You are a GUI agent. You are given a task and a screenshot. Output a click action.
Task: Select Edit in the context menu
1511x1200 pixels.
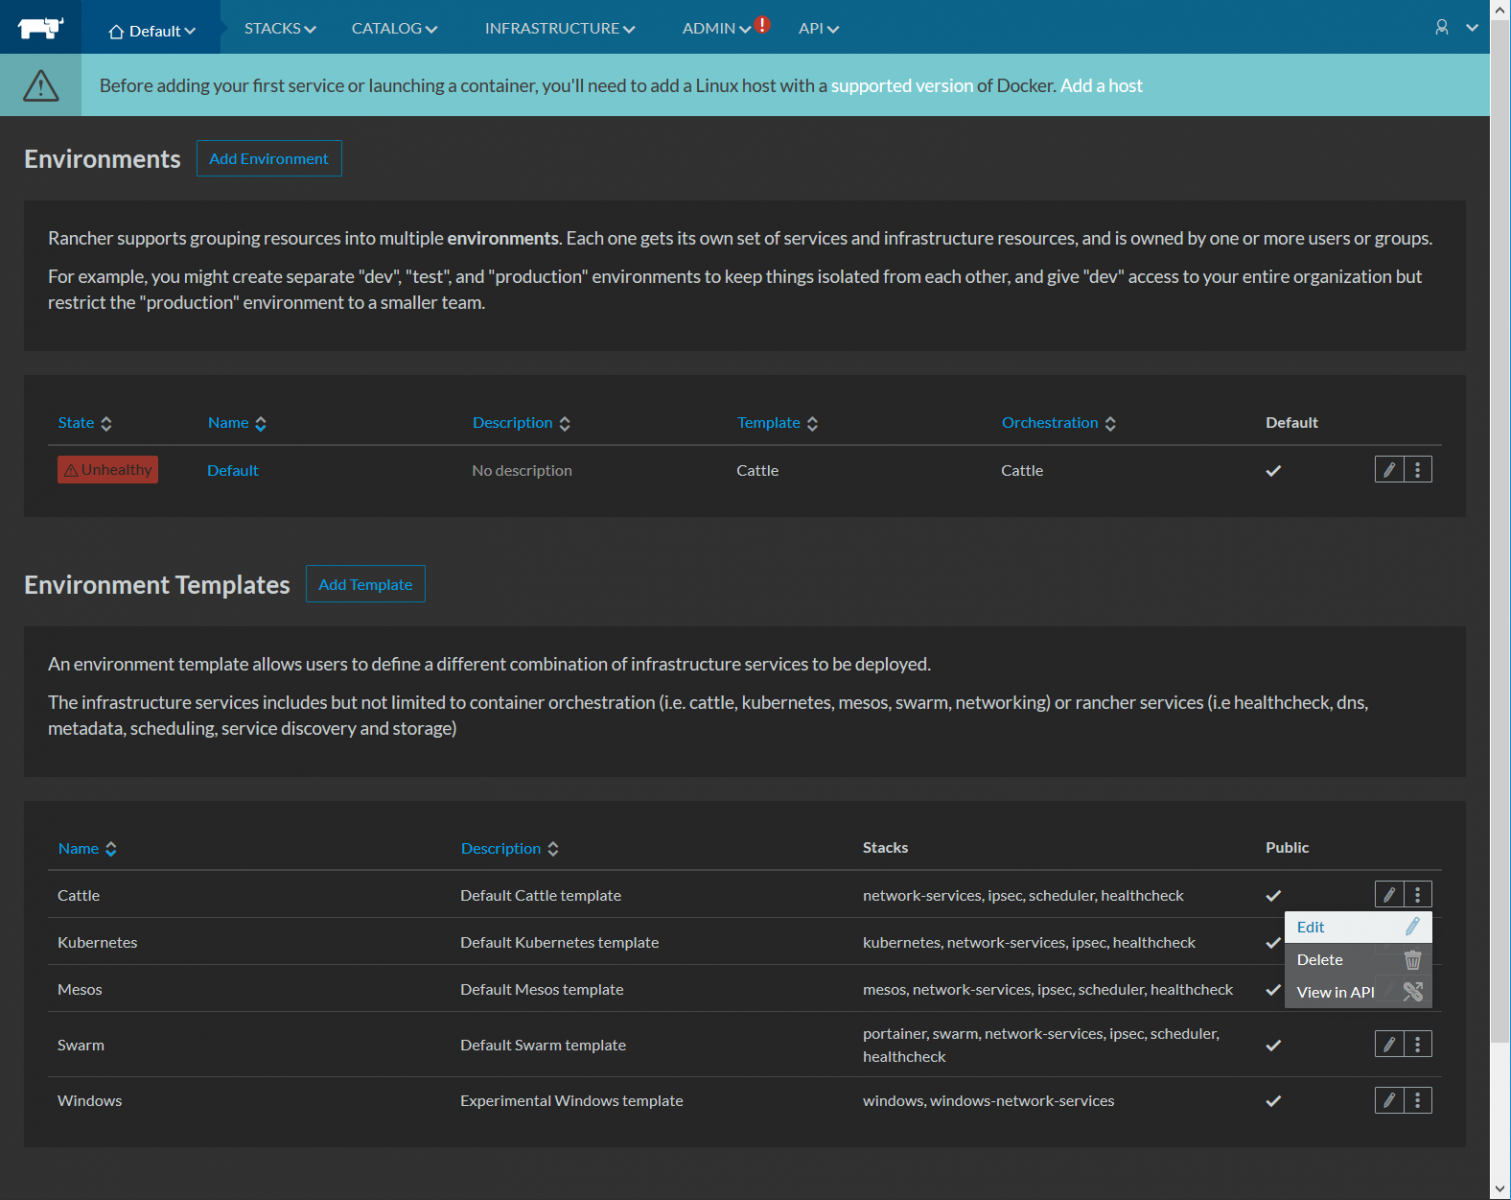click(x=1358, y=927)
